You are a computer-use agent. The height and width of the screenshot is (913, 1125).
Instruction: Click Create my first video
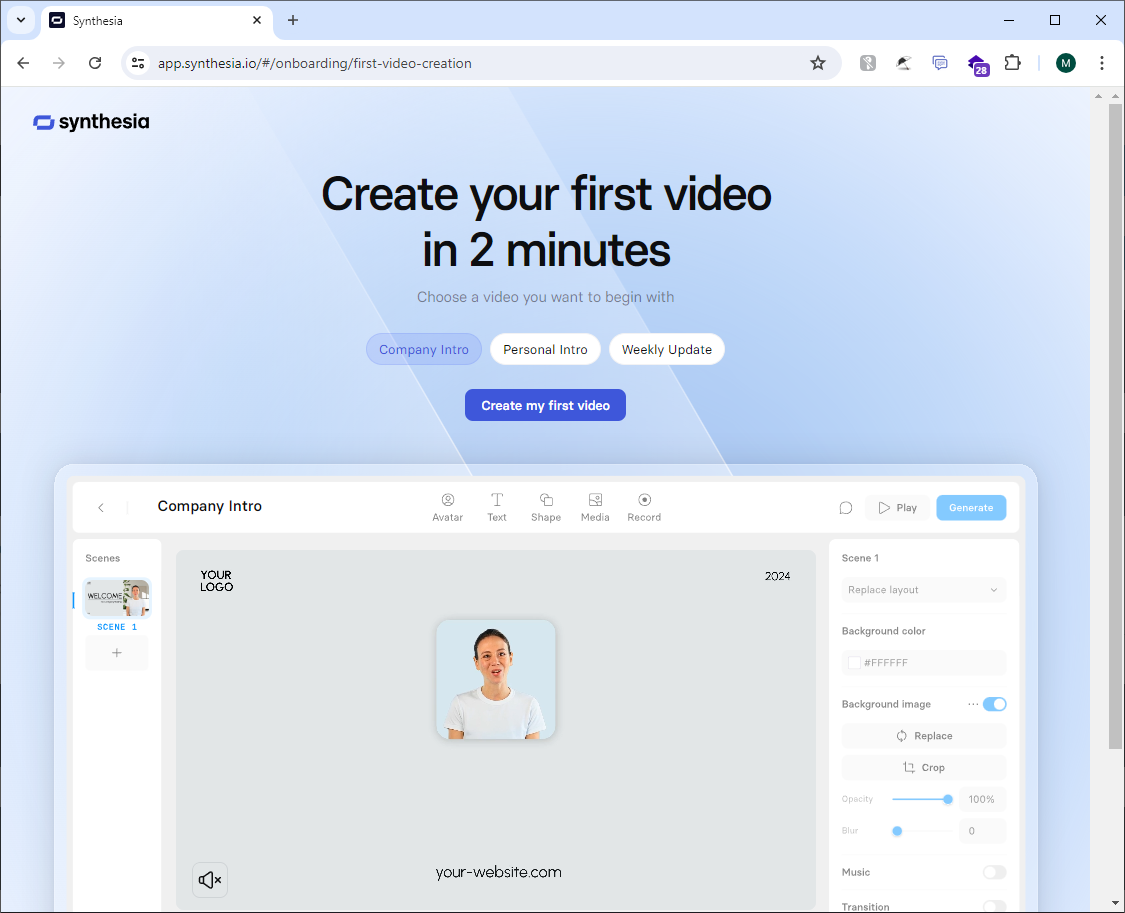pyautogui.click(x=545, y=405)
